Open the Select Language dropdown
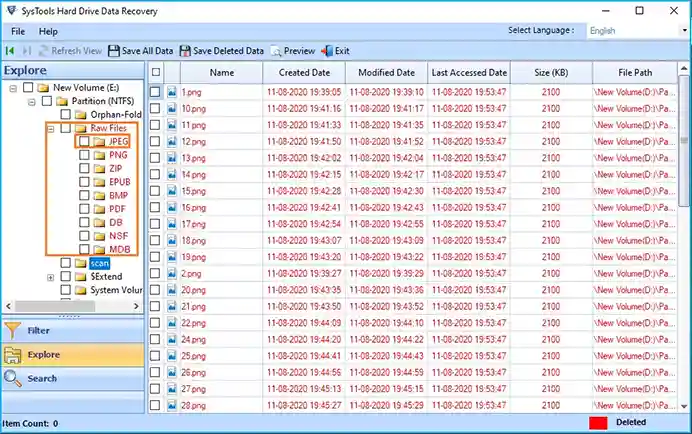The image size is (692, 434). 684,30
